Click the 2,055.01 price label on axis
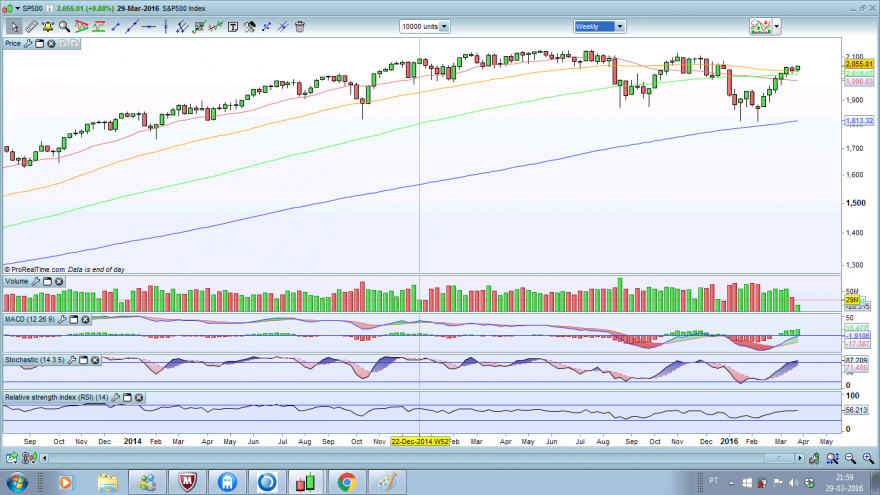880x495 pixels. point(859,64)
